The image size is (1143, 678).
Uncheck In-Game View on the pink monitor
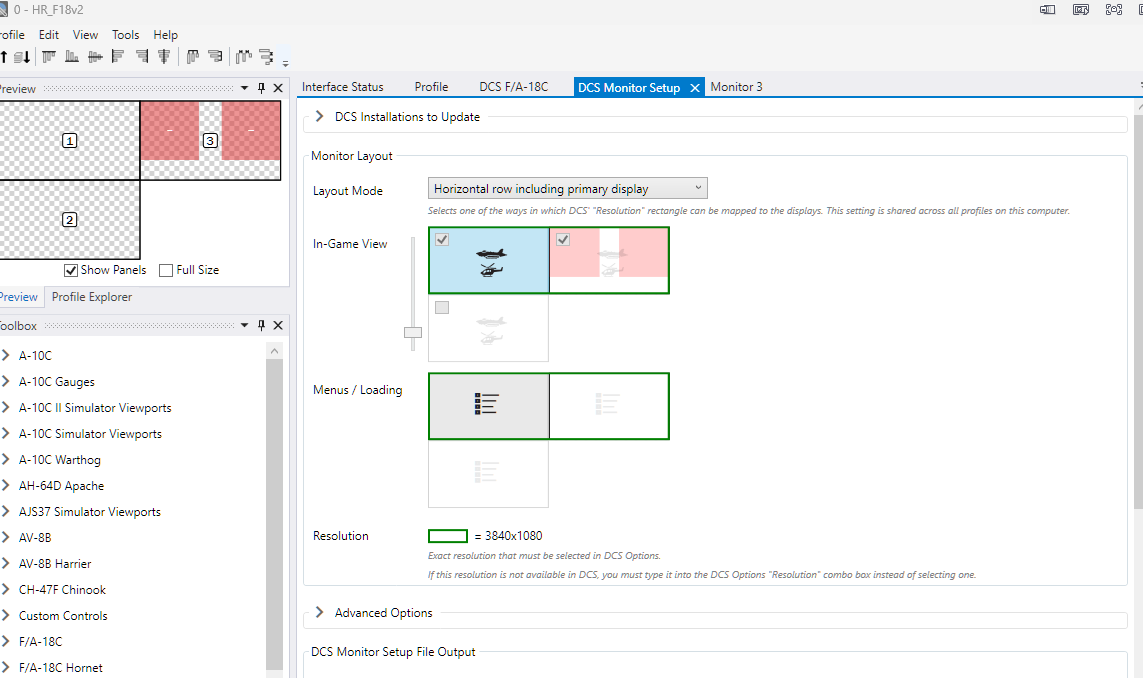[x=563, y=239]
